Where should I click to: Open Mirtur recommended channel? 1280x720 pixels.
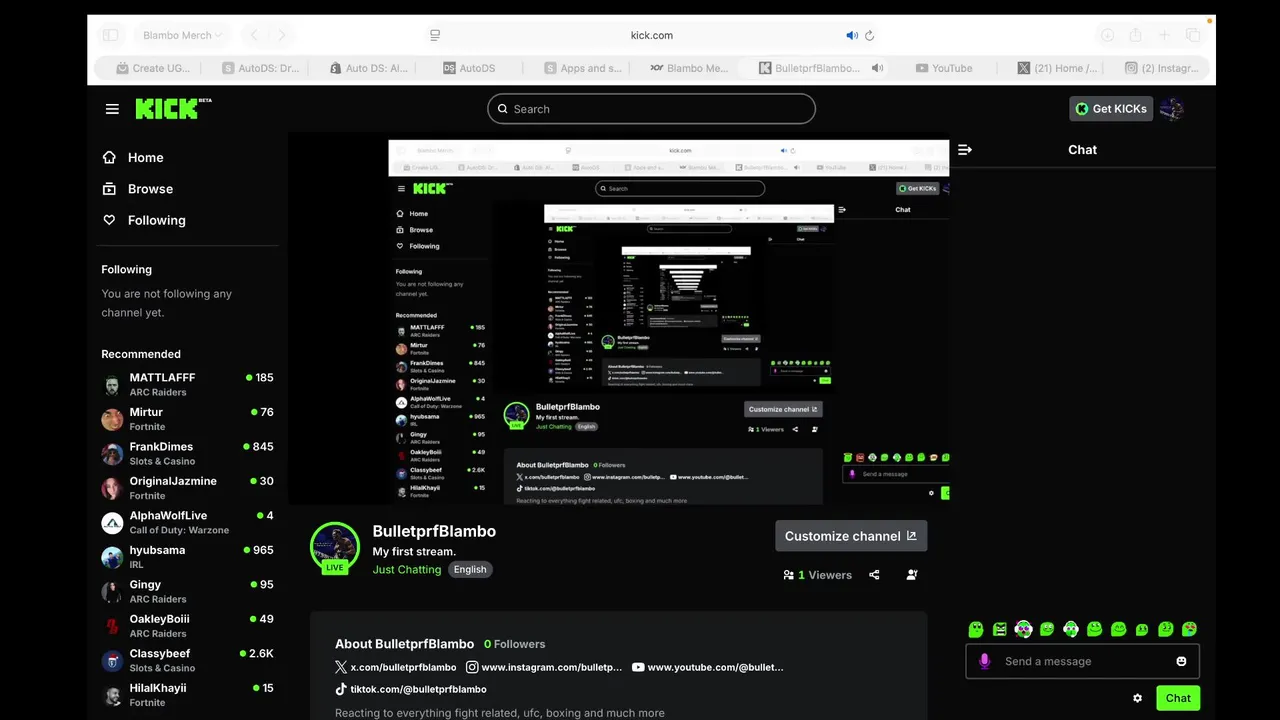pyautogui.click(x=187, y=419)
